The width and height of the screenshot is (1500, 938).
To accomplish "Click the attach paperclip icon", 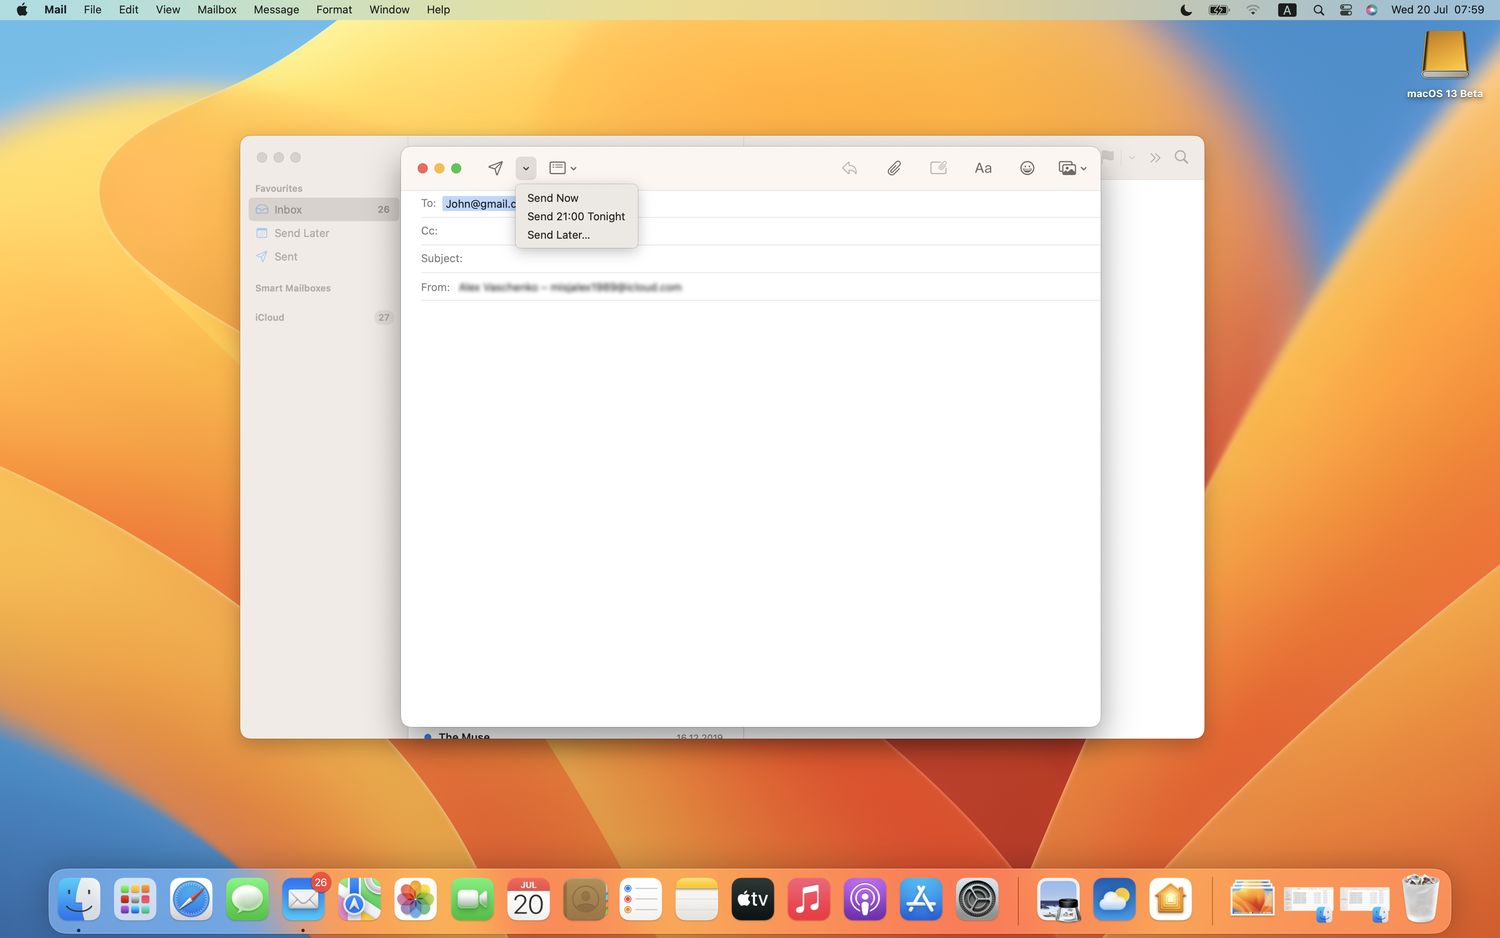I will click(894, 168).
